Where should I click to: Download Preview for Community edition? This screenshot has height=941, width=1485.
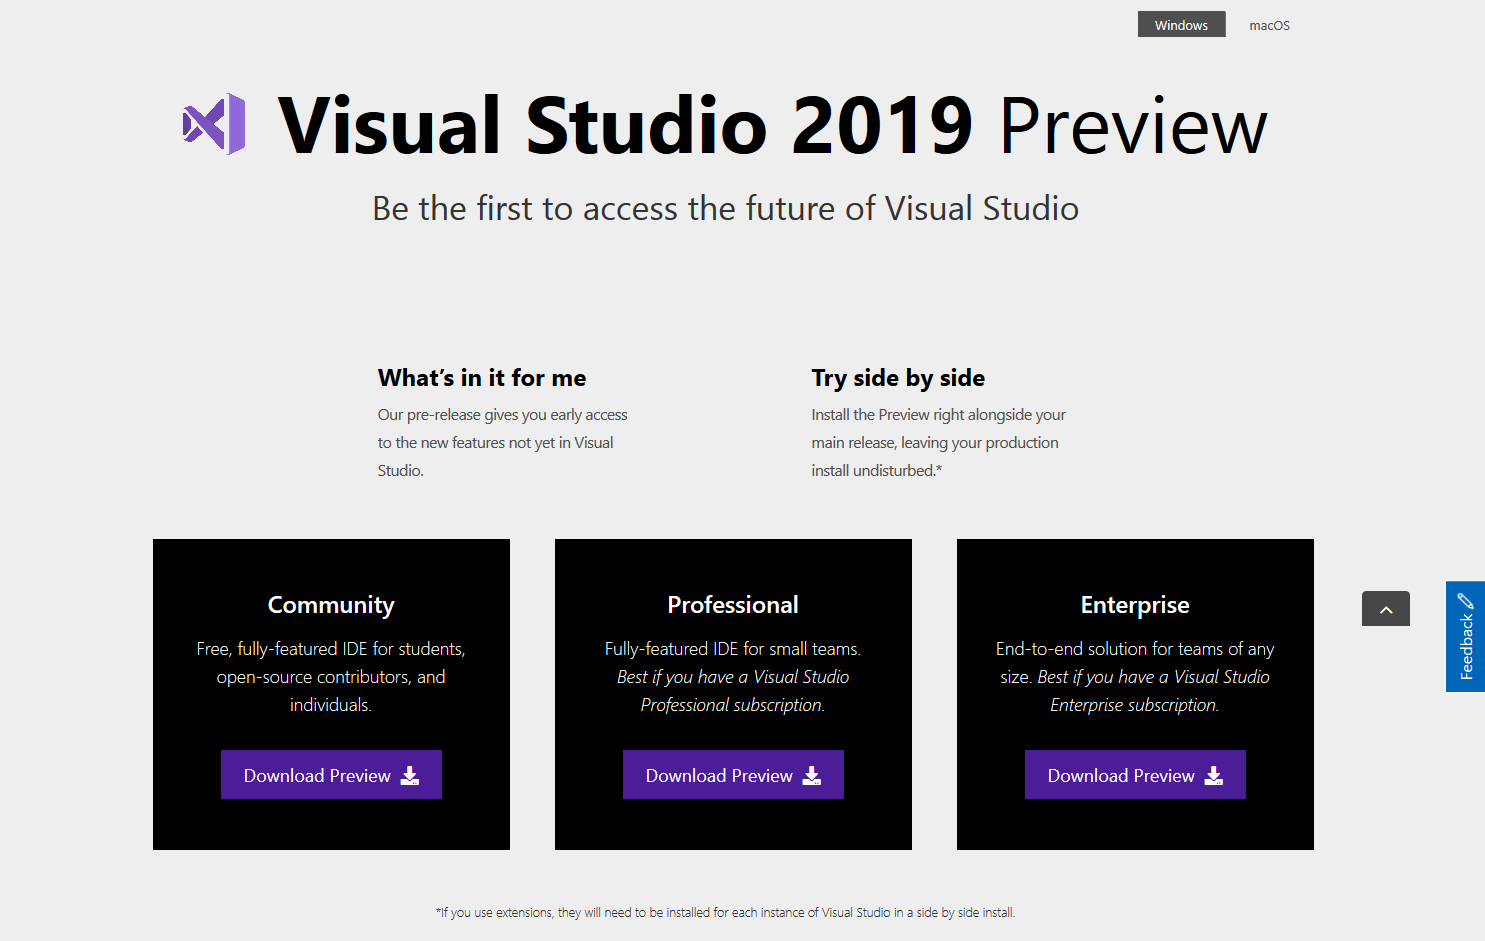pos(331,775)
